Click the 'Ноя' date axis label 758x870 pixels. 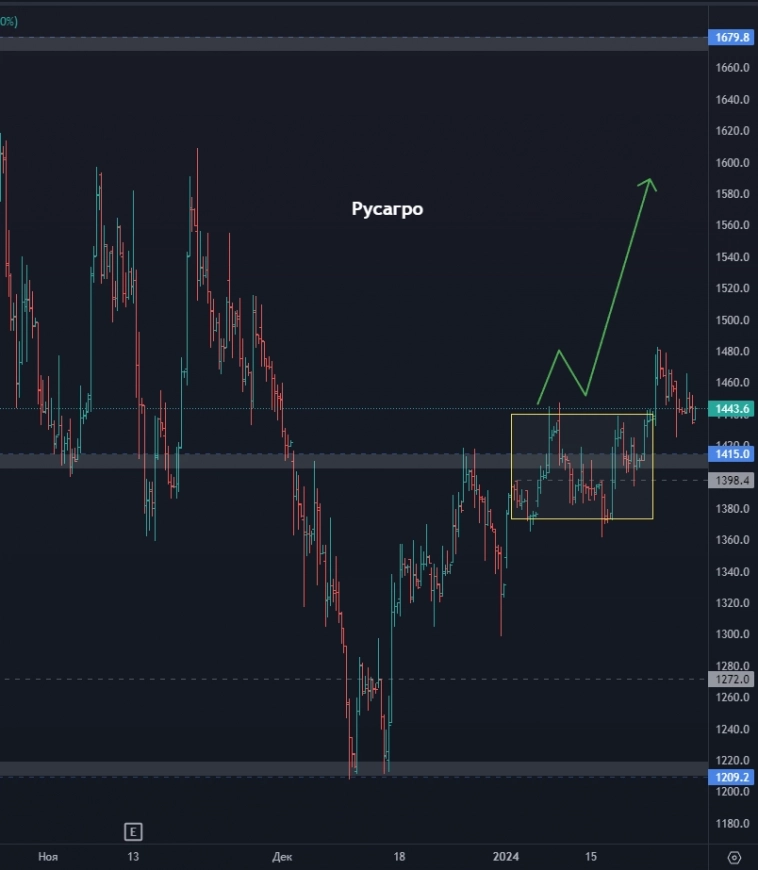tap(48, 857)
